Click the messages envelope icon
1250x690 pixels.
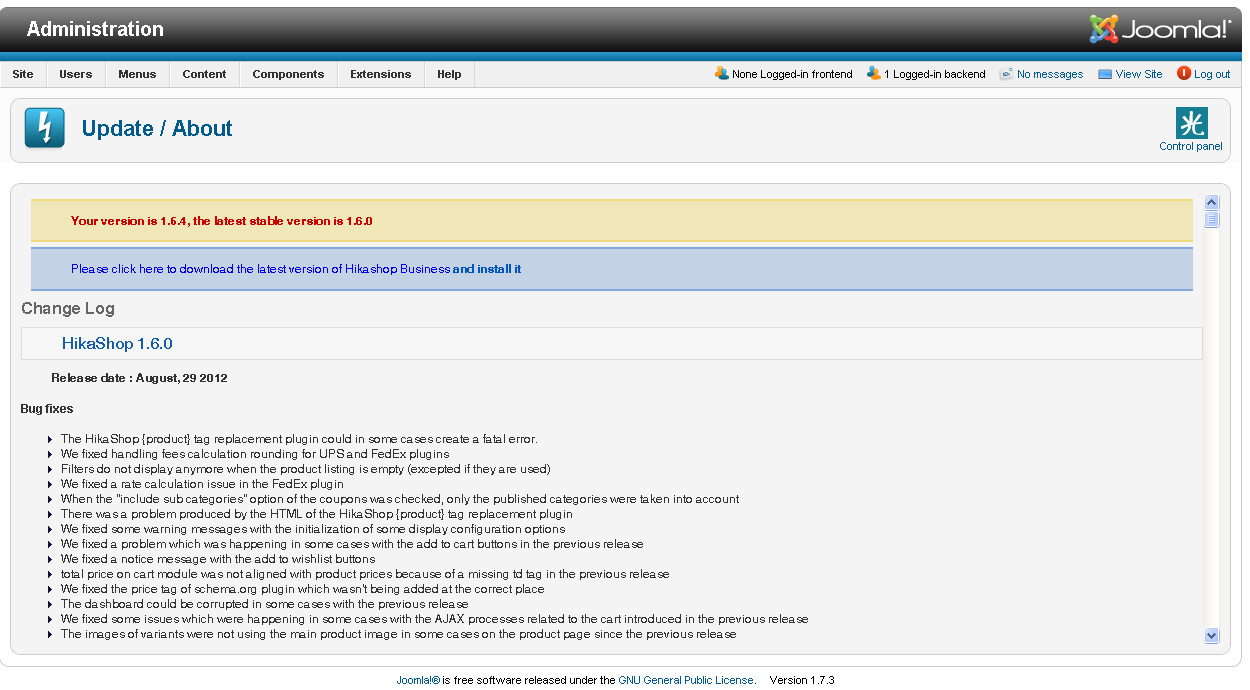click(x=1006, y=74)
